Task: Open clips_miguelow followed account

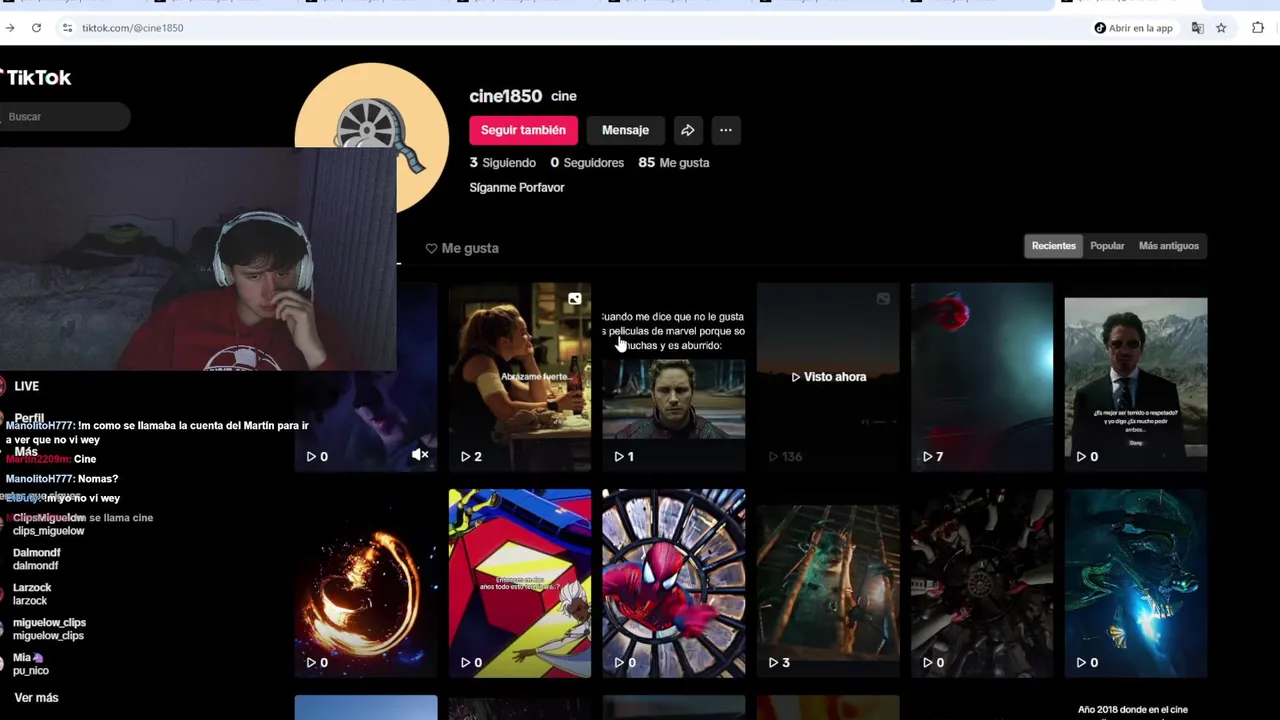Action: [48, 524]
